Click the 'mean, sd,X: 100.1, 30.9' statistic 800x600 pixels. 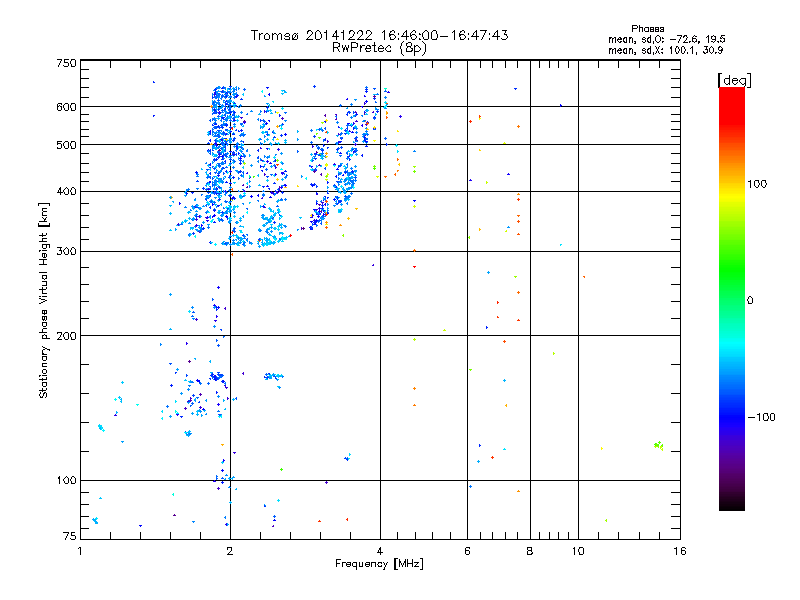(665, 50)
